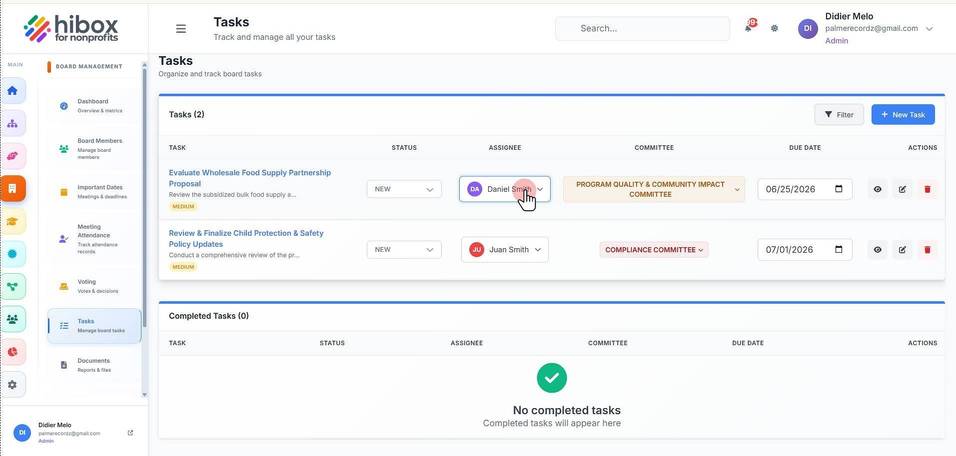956x456 pixels.
Task: Click MEDIUM badge on Wholesale Food Supply task
Action: point(183,207)
